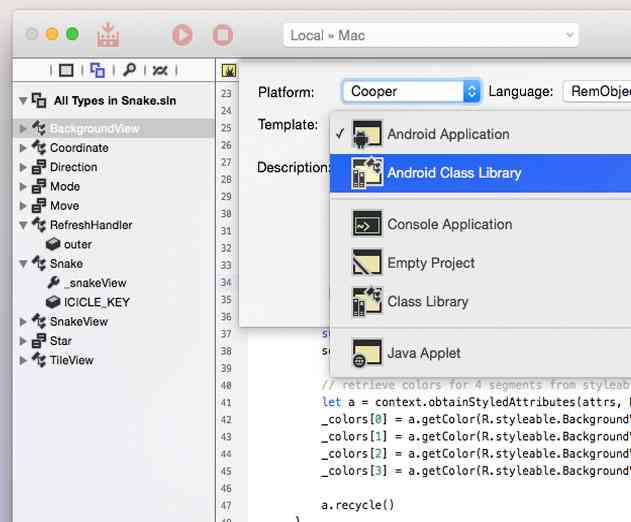Click the let a = context.obtainStyledAttributes line

point(476,402)
